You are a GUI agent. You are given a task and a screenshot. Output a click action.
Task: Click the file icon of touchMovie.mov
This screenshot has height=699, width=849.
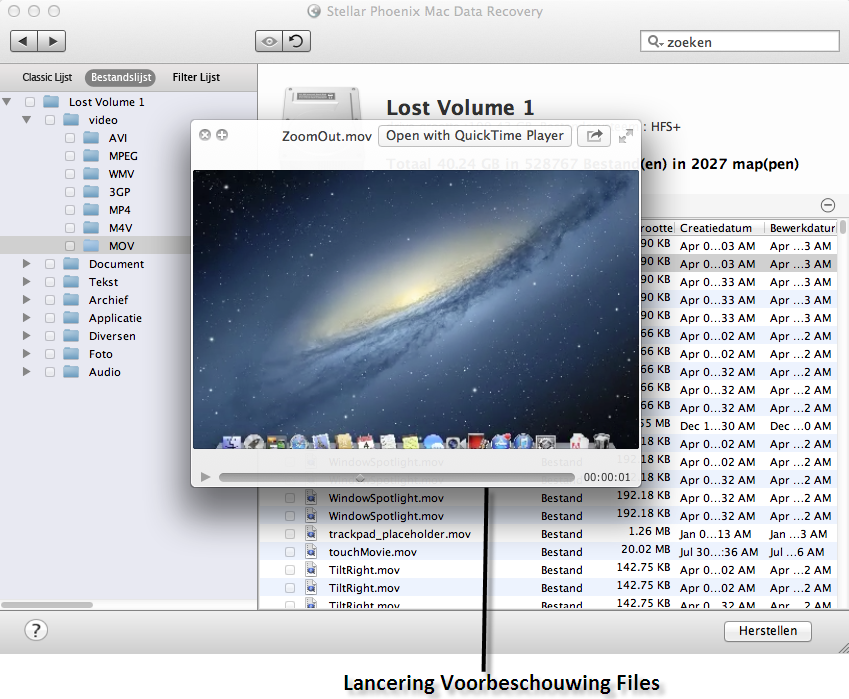(x=311, y=552)
